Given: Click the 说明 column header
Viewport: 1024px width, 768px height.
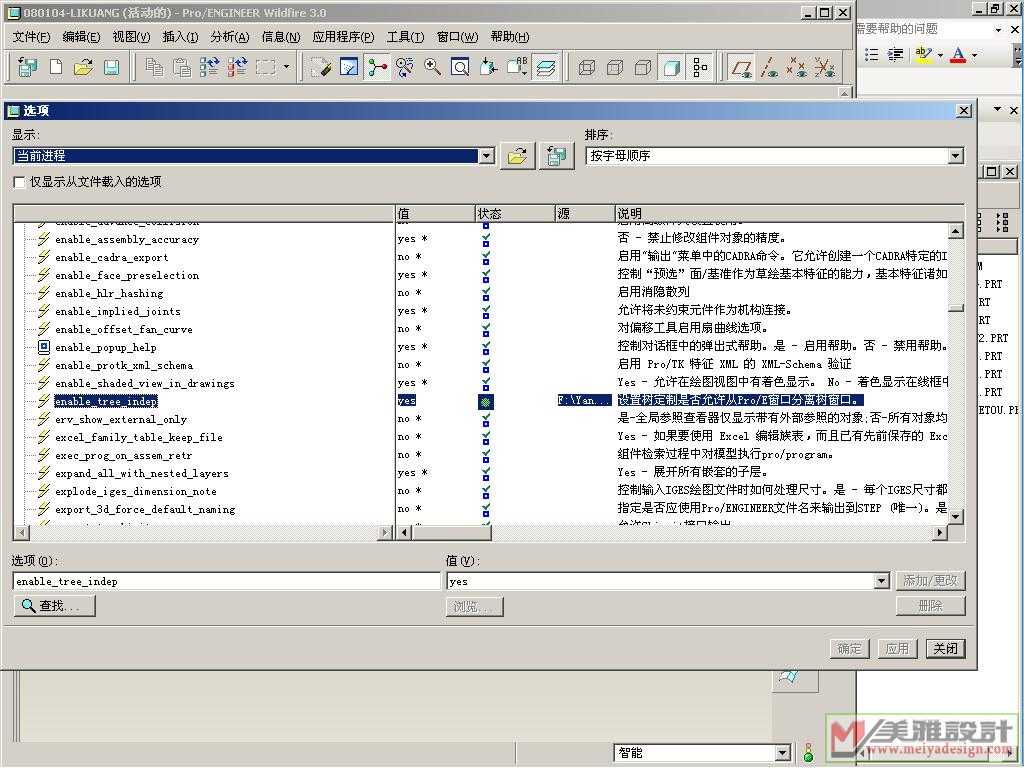Looking at the screenshot, I should [789, 214].
